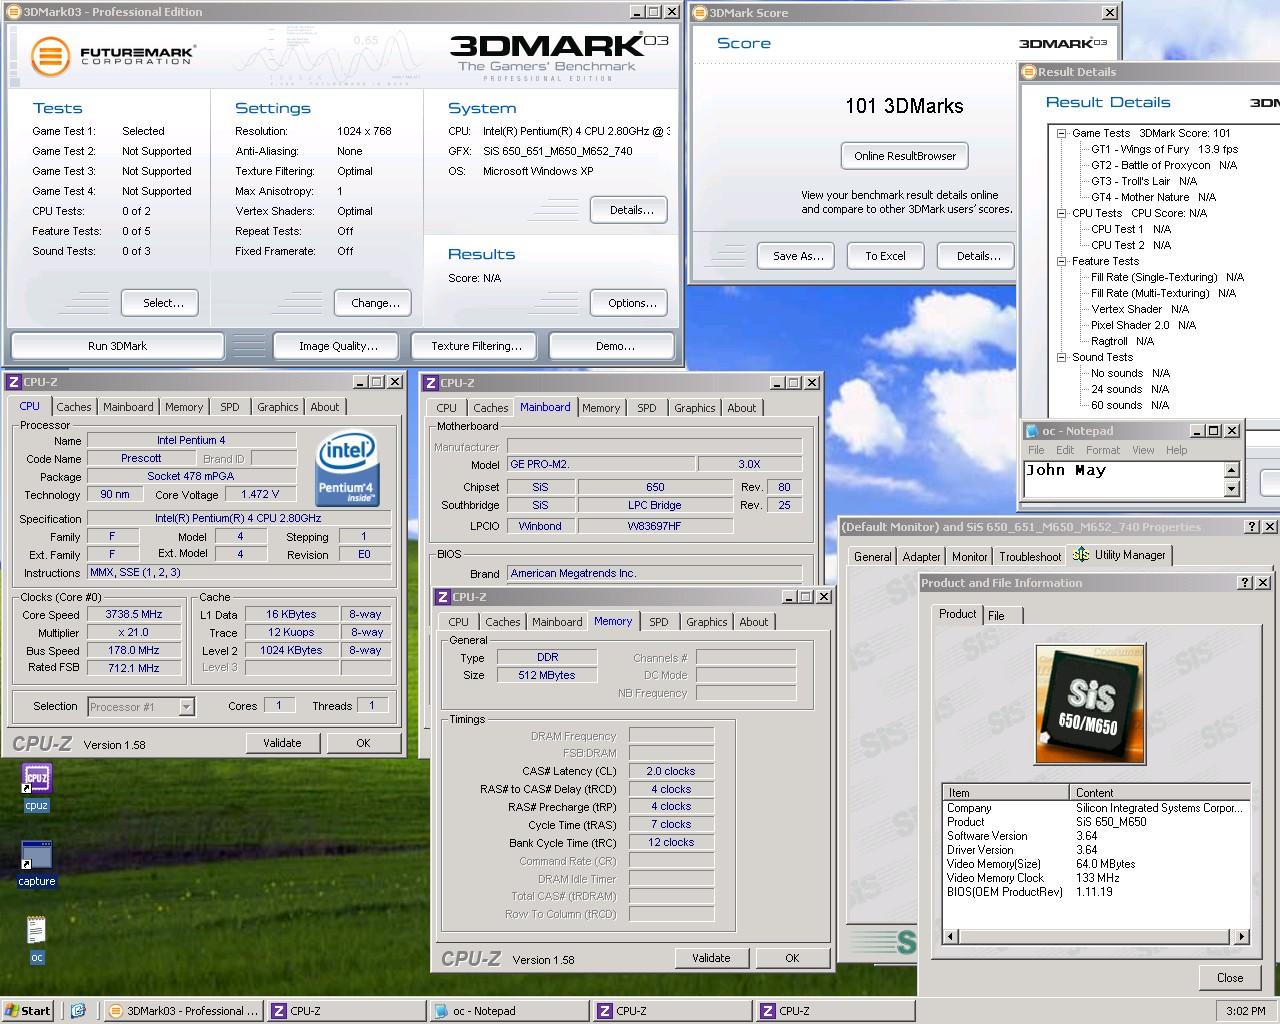The image size is (1280, 1024).
Task: Click the SiS icon on Utility Manager tab
Action: pos(1081,554)
